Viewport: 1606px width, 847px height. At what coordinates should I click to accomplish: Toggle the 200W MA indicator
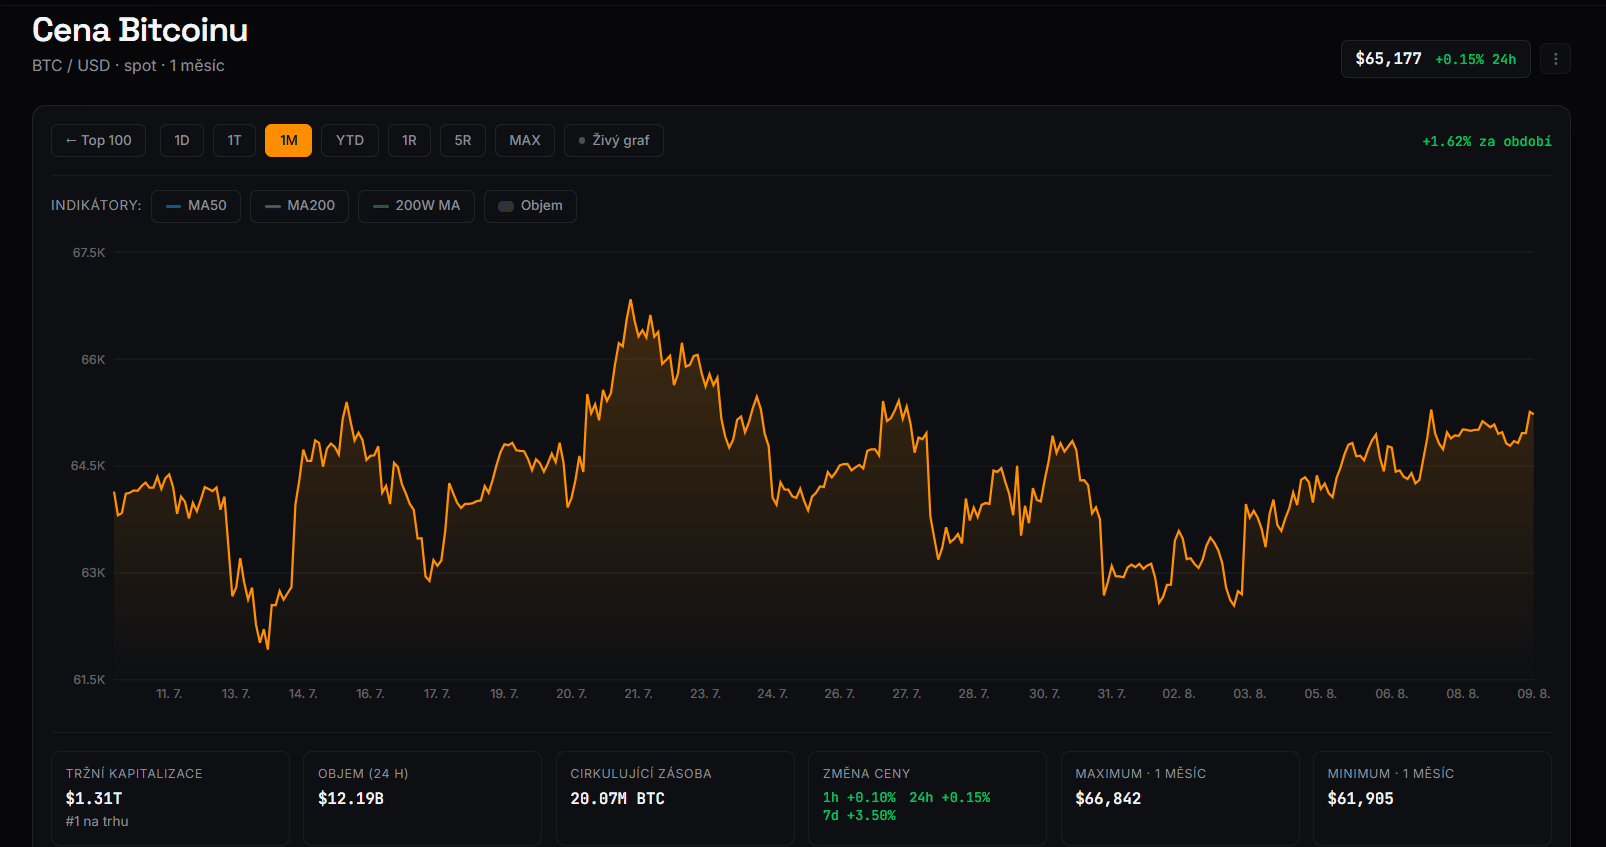tap(416, 206)
